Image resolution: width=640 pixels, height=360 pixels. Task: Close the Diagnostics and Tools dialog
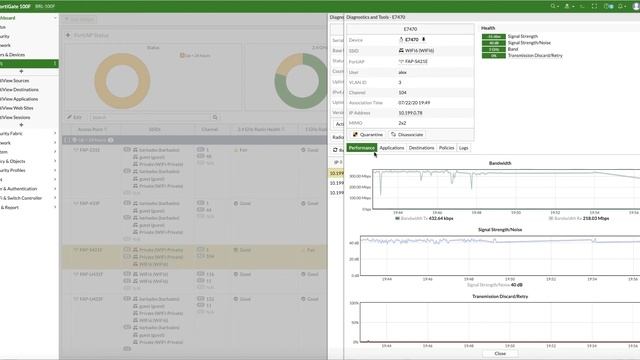[x=500, y=353]
